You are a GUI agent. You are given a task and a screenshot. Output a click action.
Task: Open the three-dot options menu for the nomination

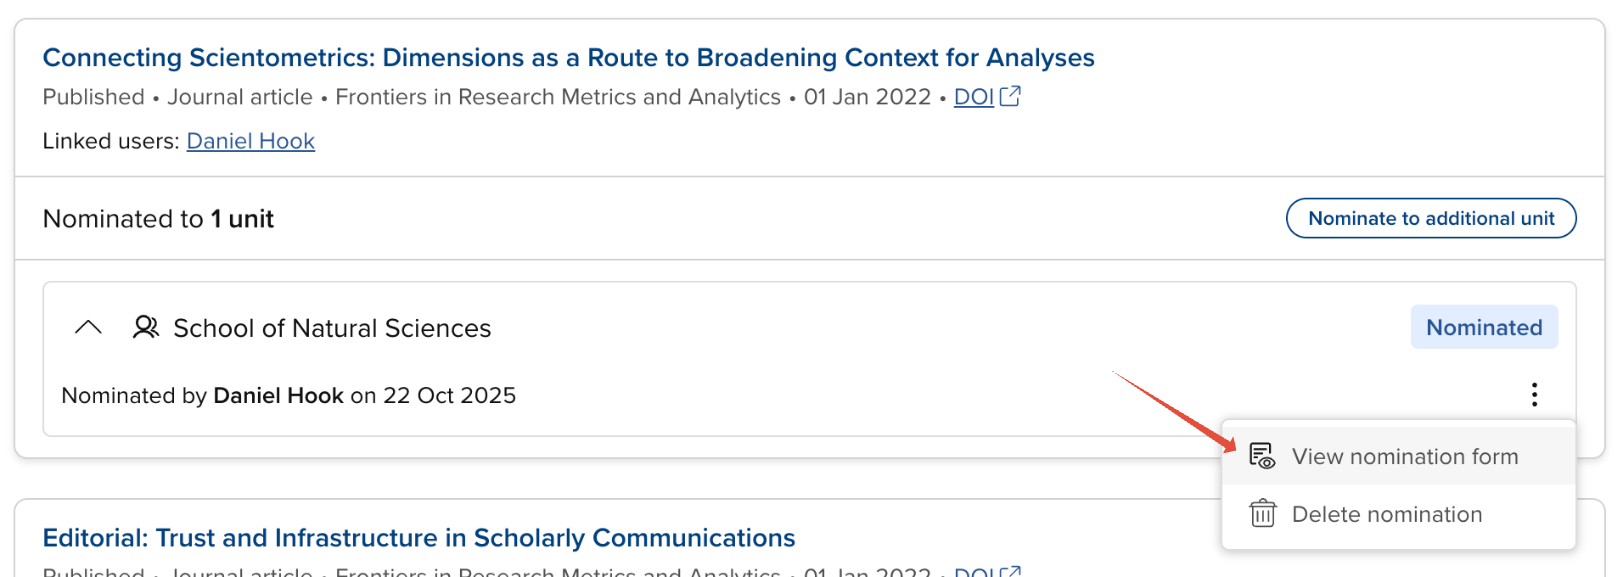(x=1534, y=395)
